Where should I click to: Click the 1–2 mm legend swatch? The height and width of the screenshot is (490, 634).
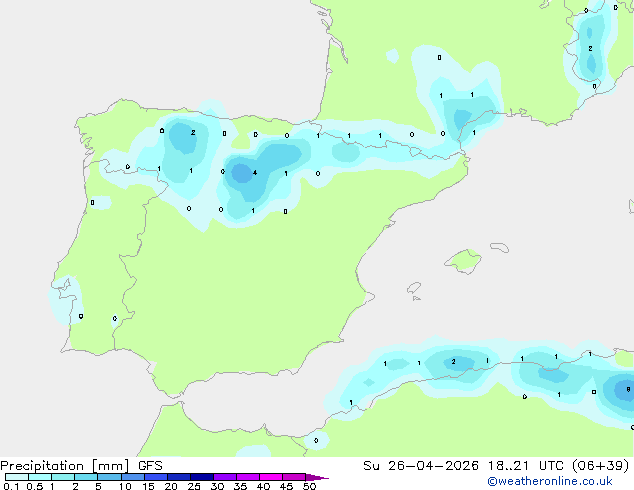point(63,477)
